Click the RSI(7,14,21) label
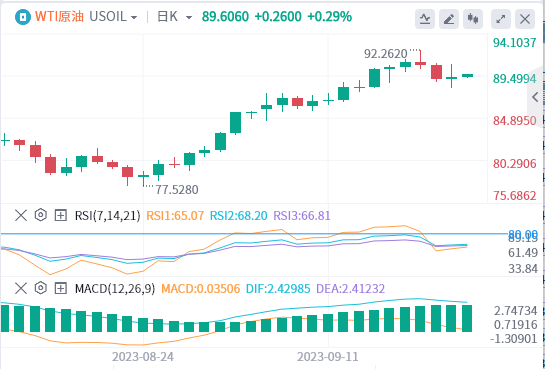 (107, 216)
